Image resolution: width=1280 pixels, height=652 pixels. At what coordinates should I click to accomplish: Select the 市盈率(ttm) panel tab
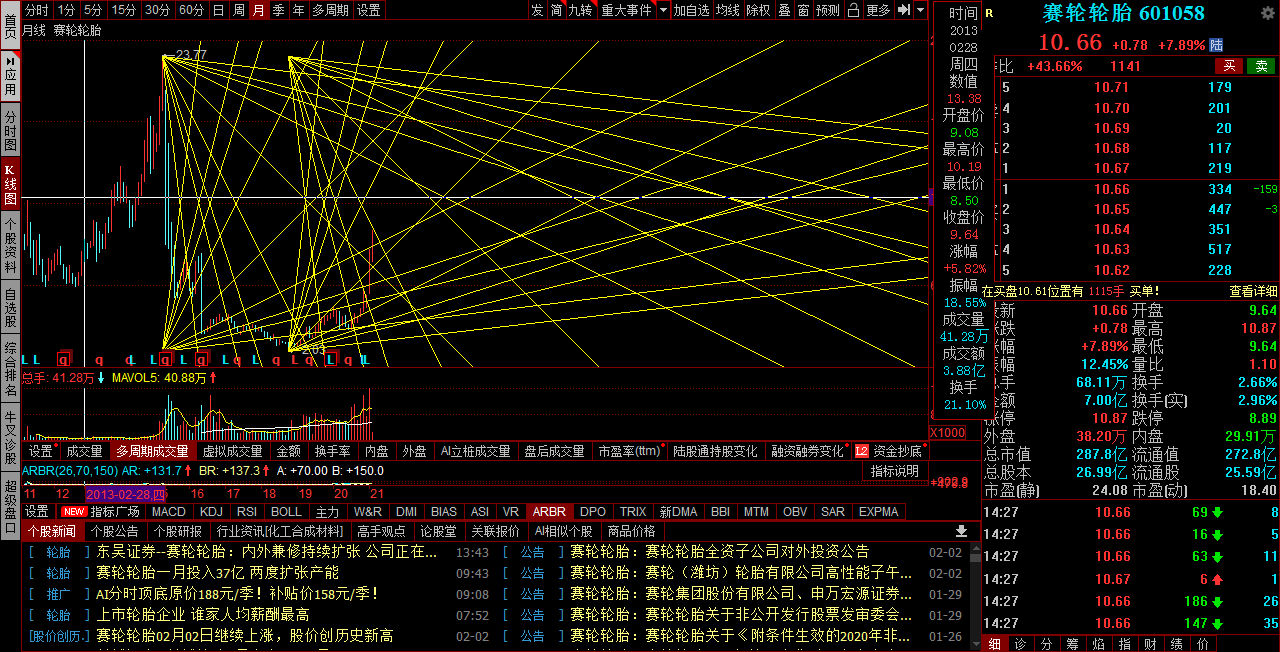coord(629,451)
